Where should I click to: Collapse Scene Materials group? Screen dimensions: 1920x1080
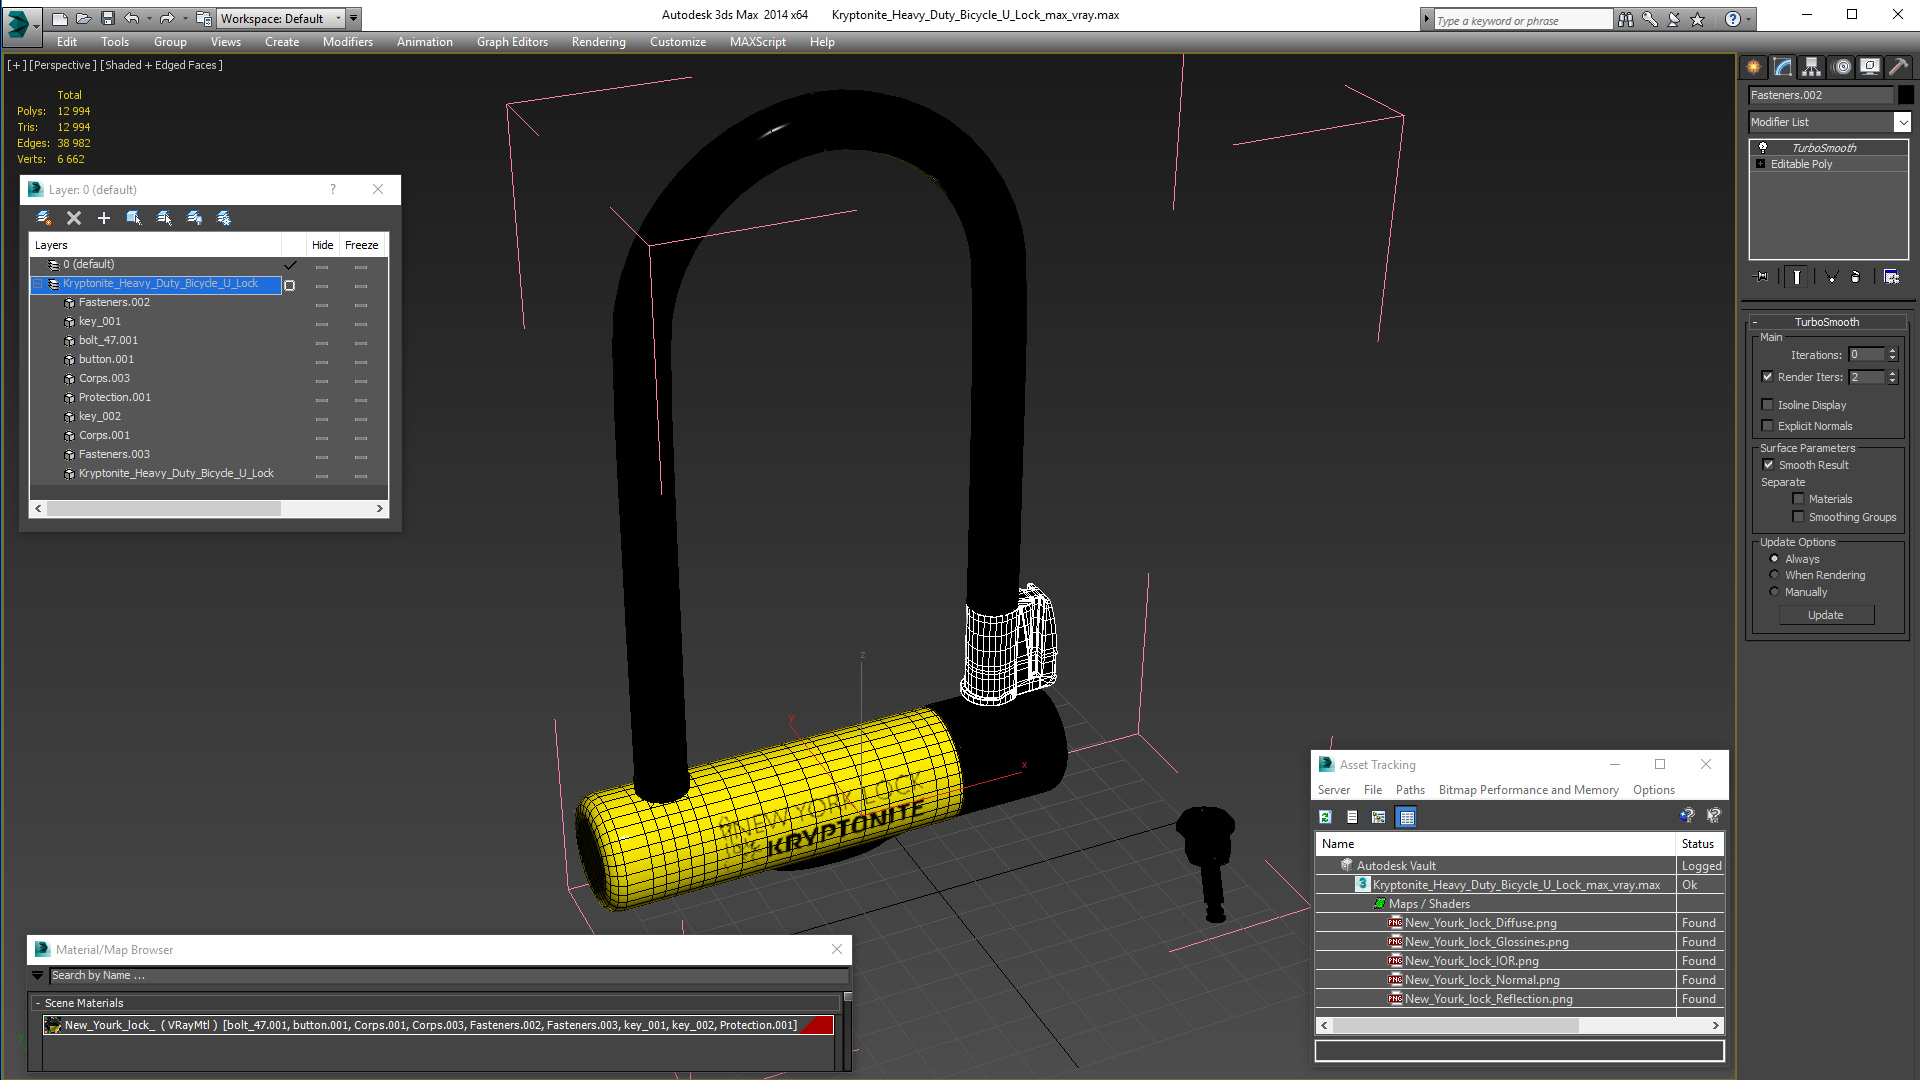[x=38, y=1003]
